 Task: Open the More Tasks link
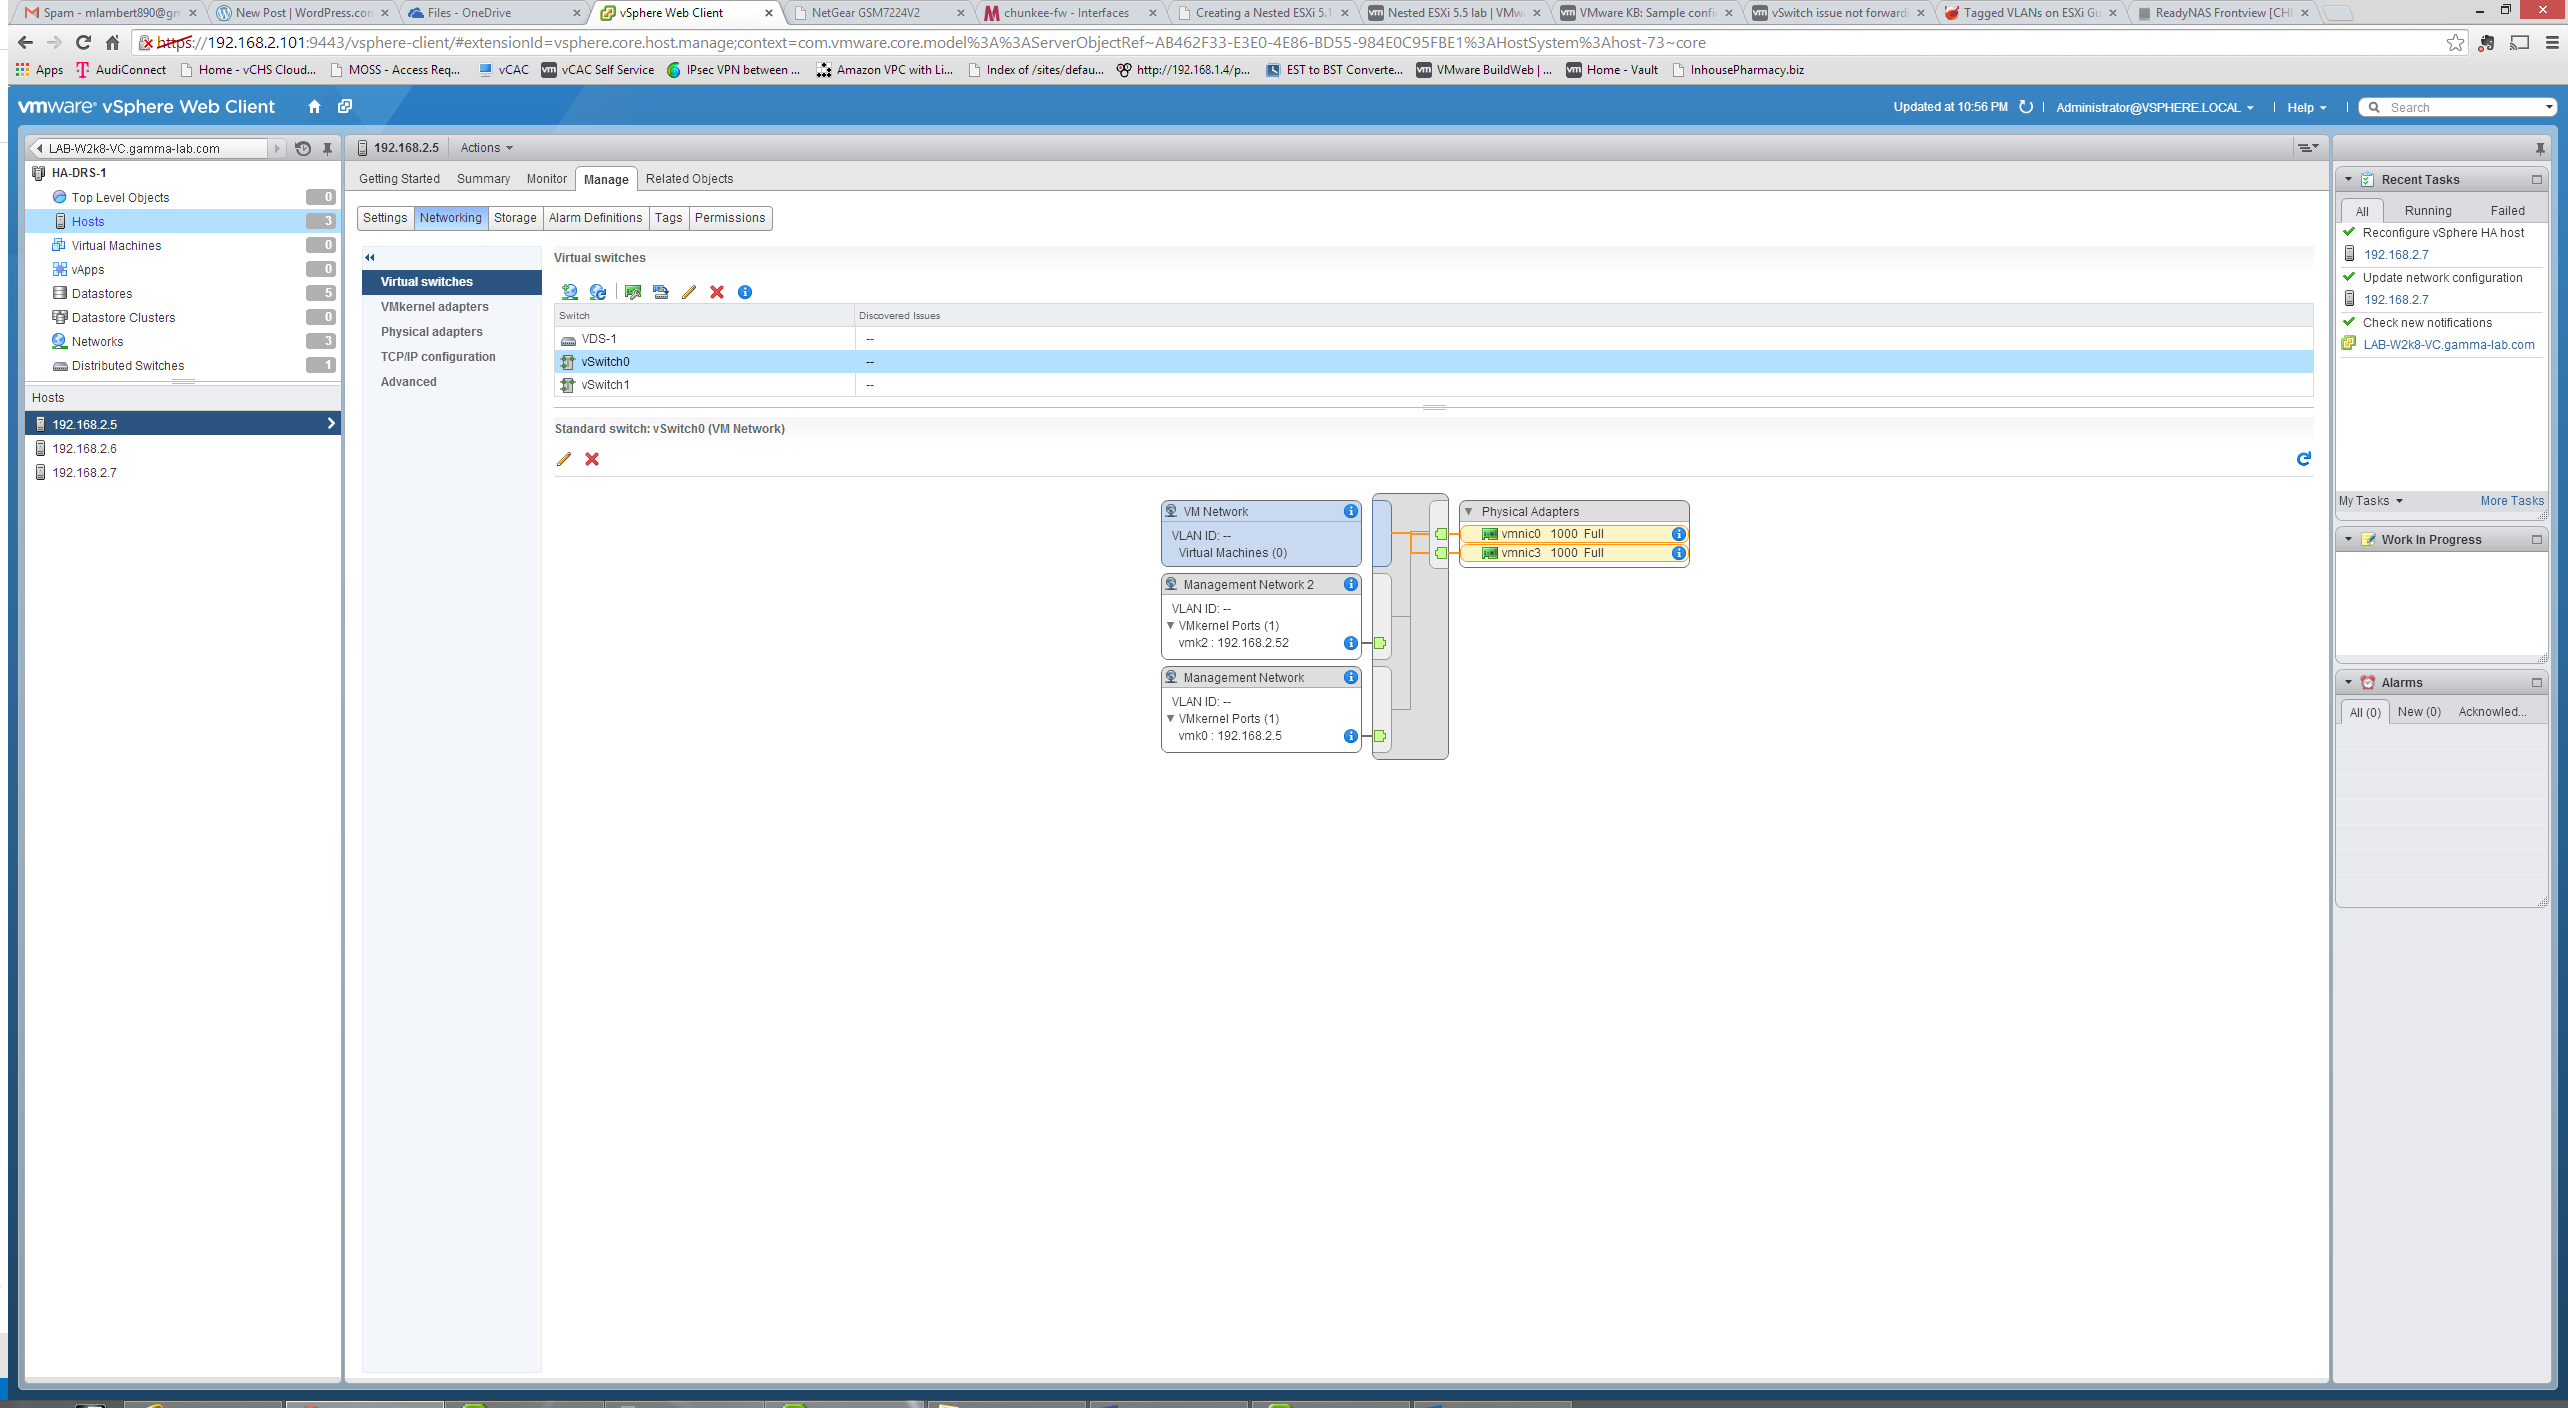pos(2511,501)
